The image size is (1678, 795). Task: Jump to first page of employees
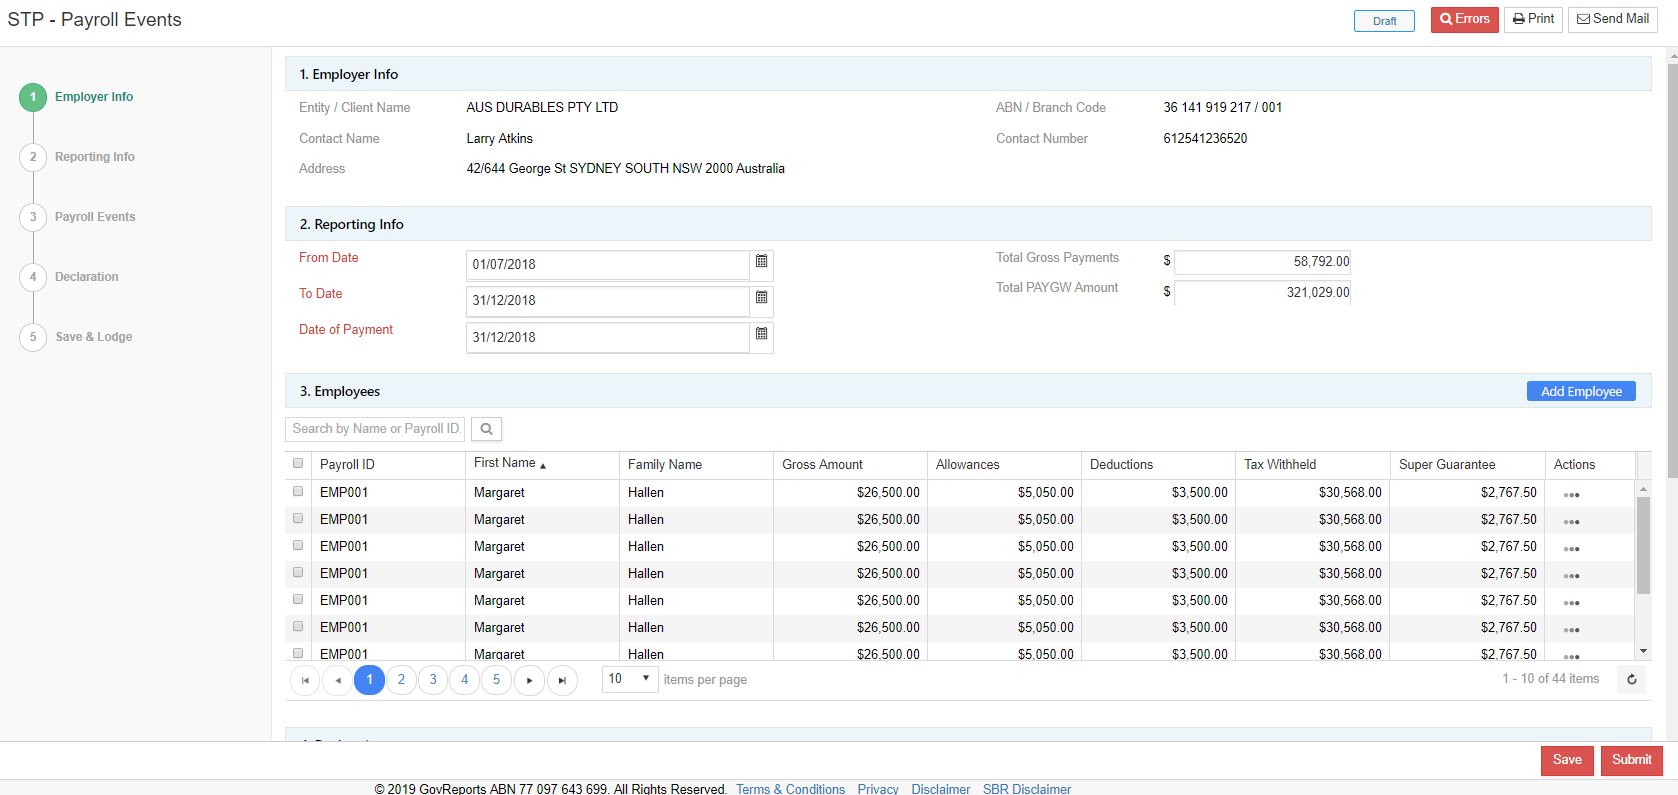[305, 680]
